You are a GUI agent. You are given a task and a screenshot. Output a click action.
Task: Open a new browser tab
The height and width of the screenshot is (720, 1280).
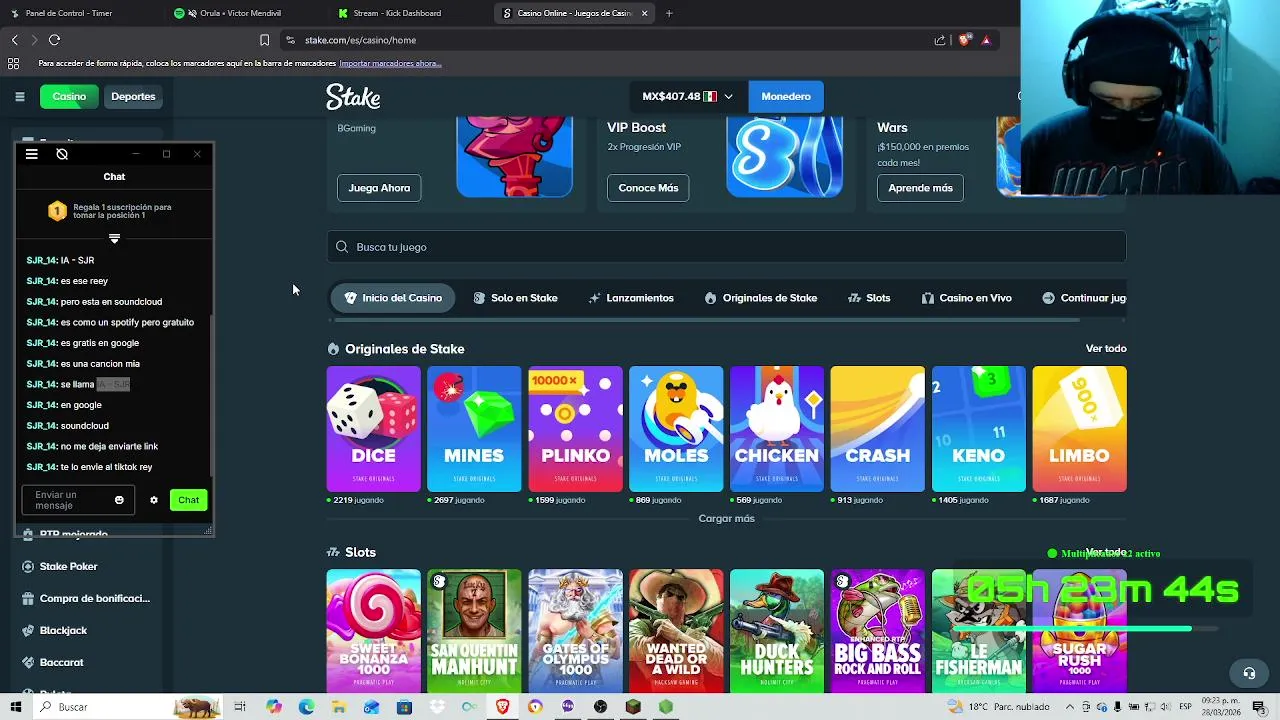click(669, 13)
